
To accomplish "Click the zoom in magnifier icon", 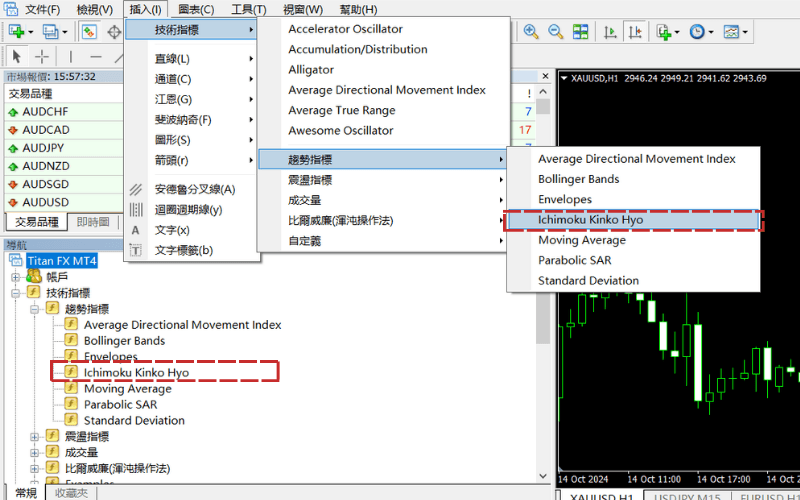I will tap(531, 32).
